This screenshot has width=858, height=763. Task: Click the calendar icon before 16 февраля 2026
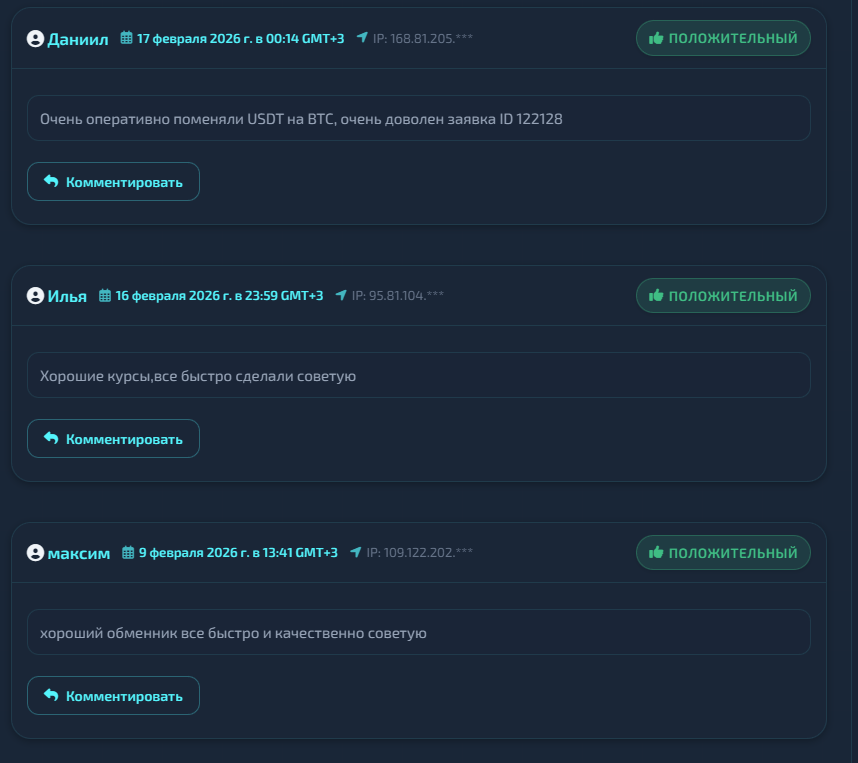click(105, 296)
